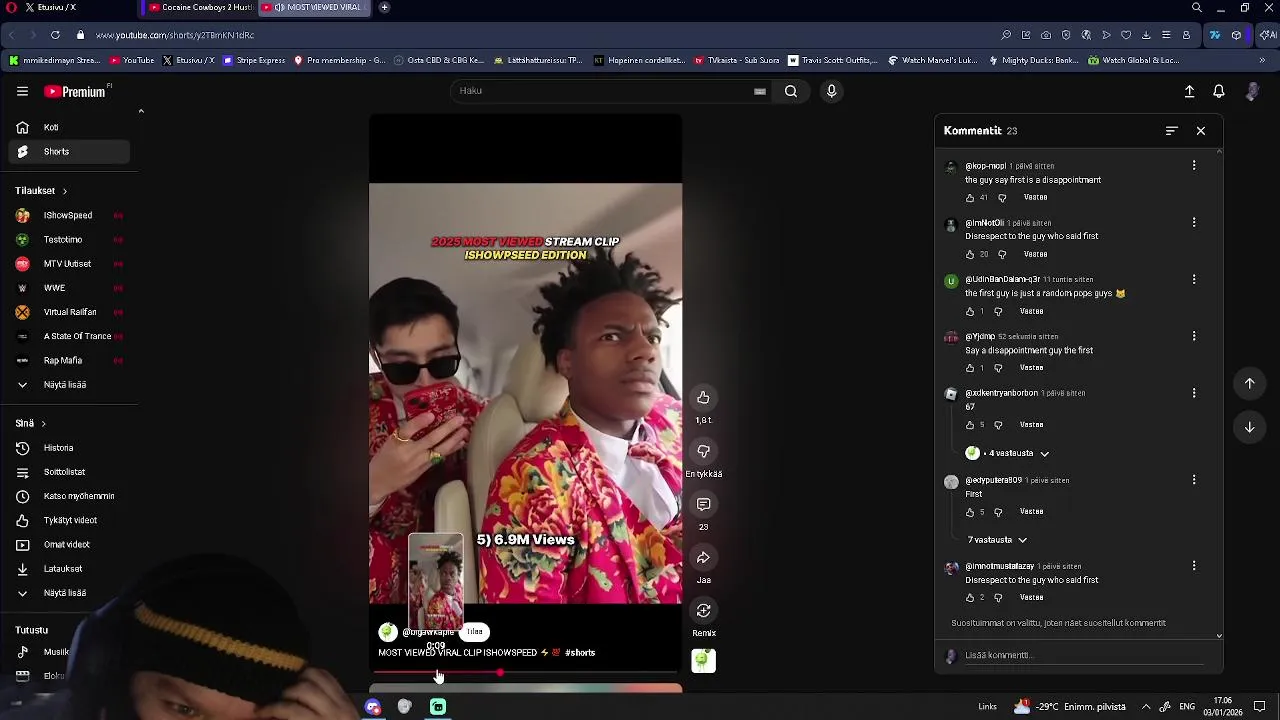The image size is (1280, 720).
Task: Open the short's sound thumbnail icon
Action: pos(703,660)
